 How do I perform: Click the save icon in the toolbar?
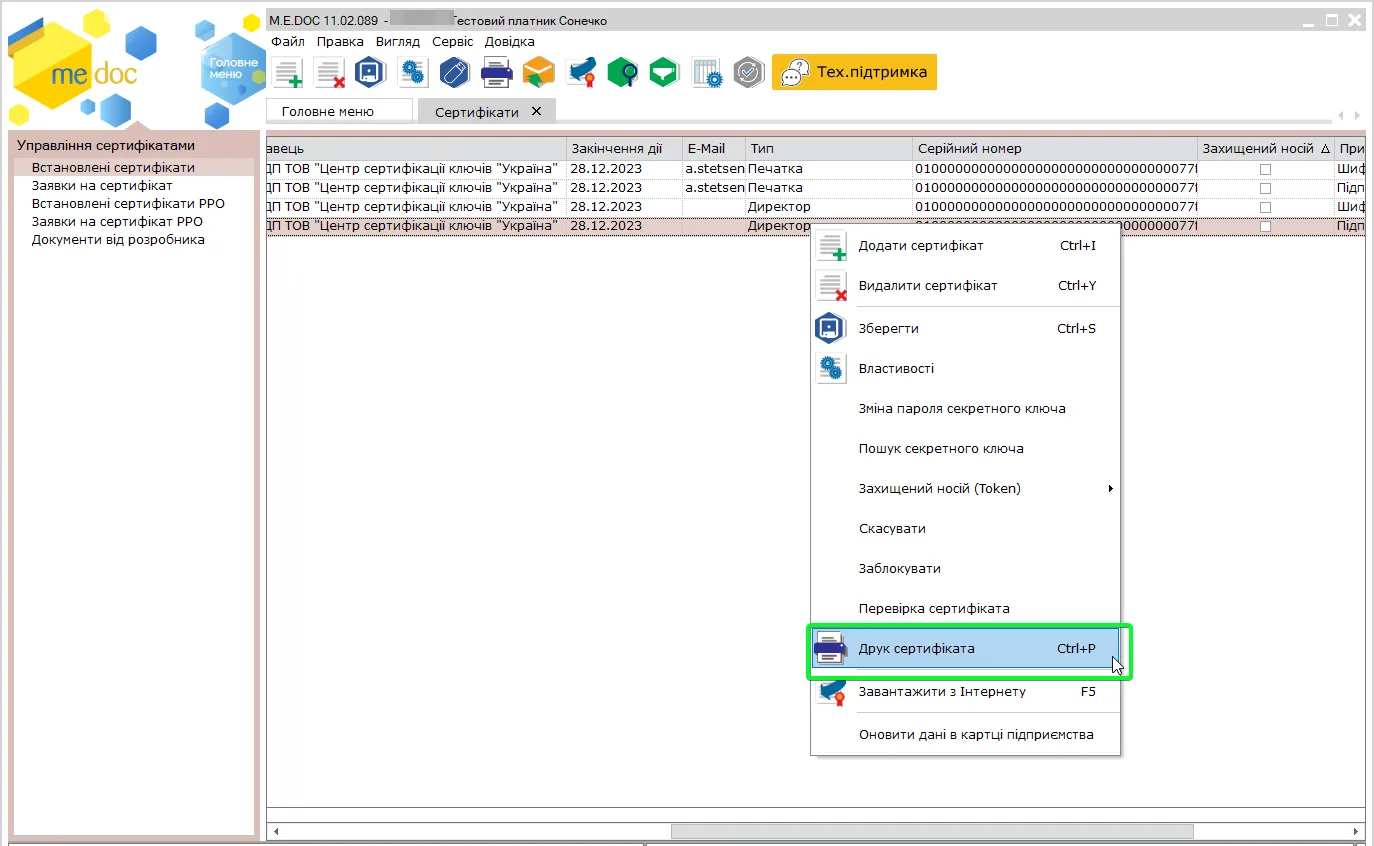point(371,73)
